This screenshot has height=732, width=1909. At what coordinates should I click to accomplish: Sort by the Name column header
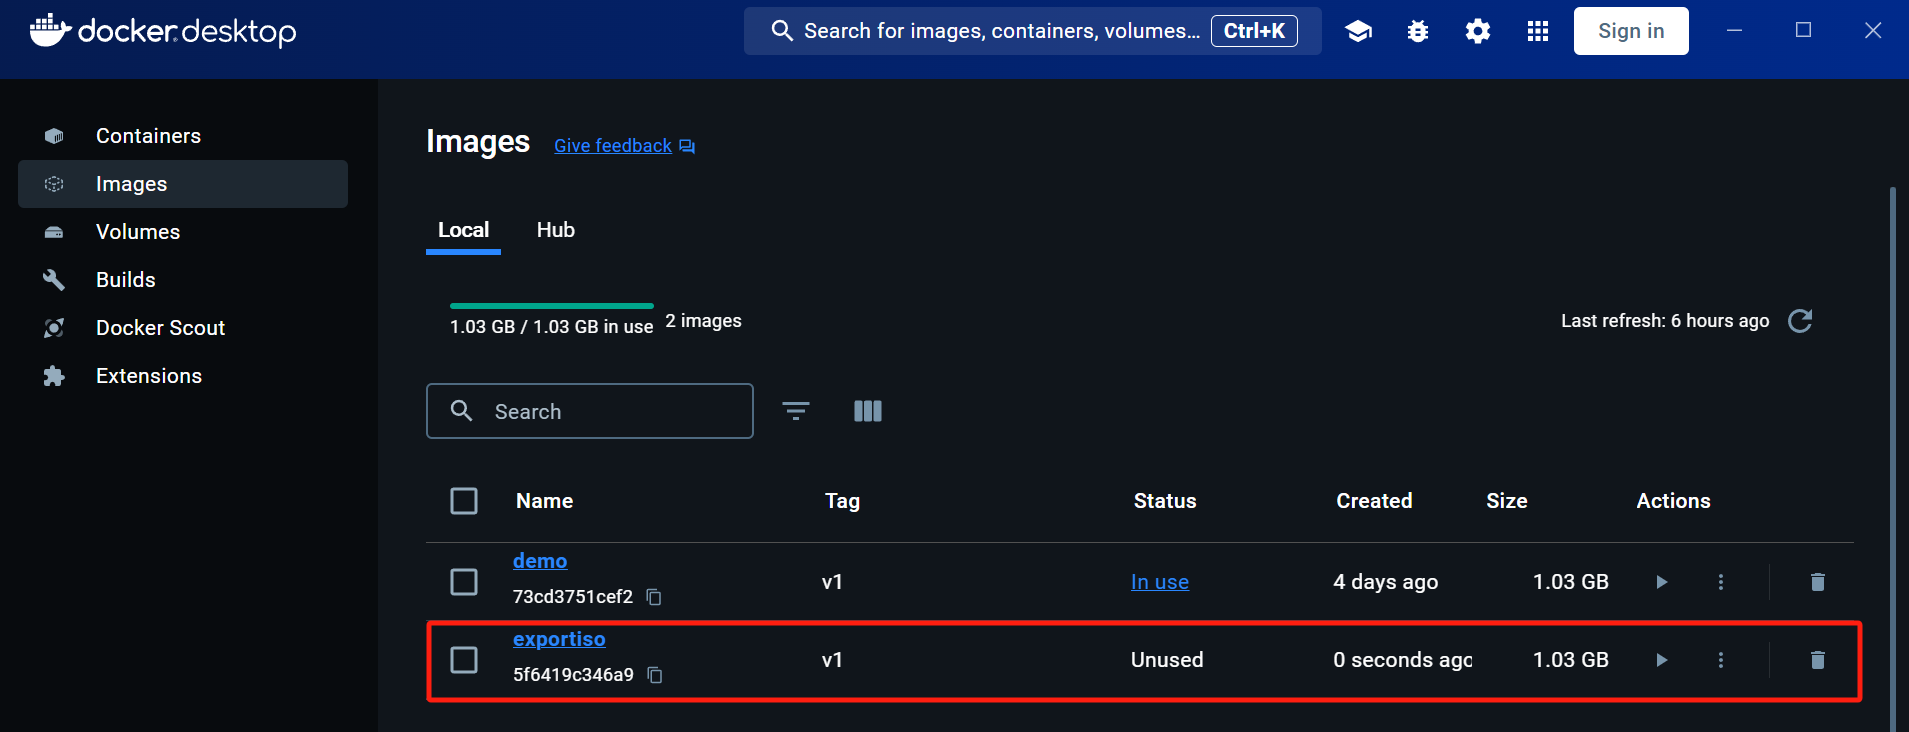click(x=544, y=501)
